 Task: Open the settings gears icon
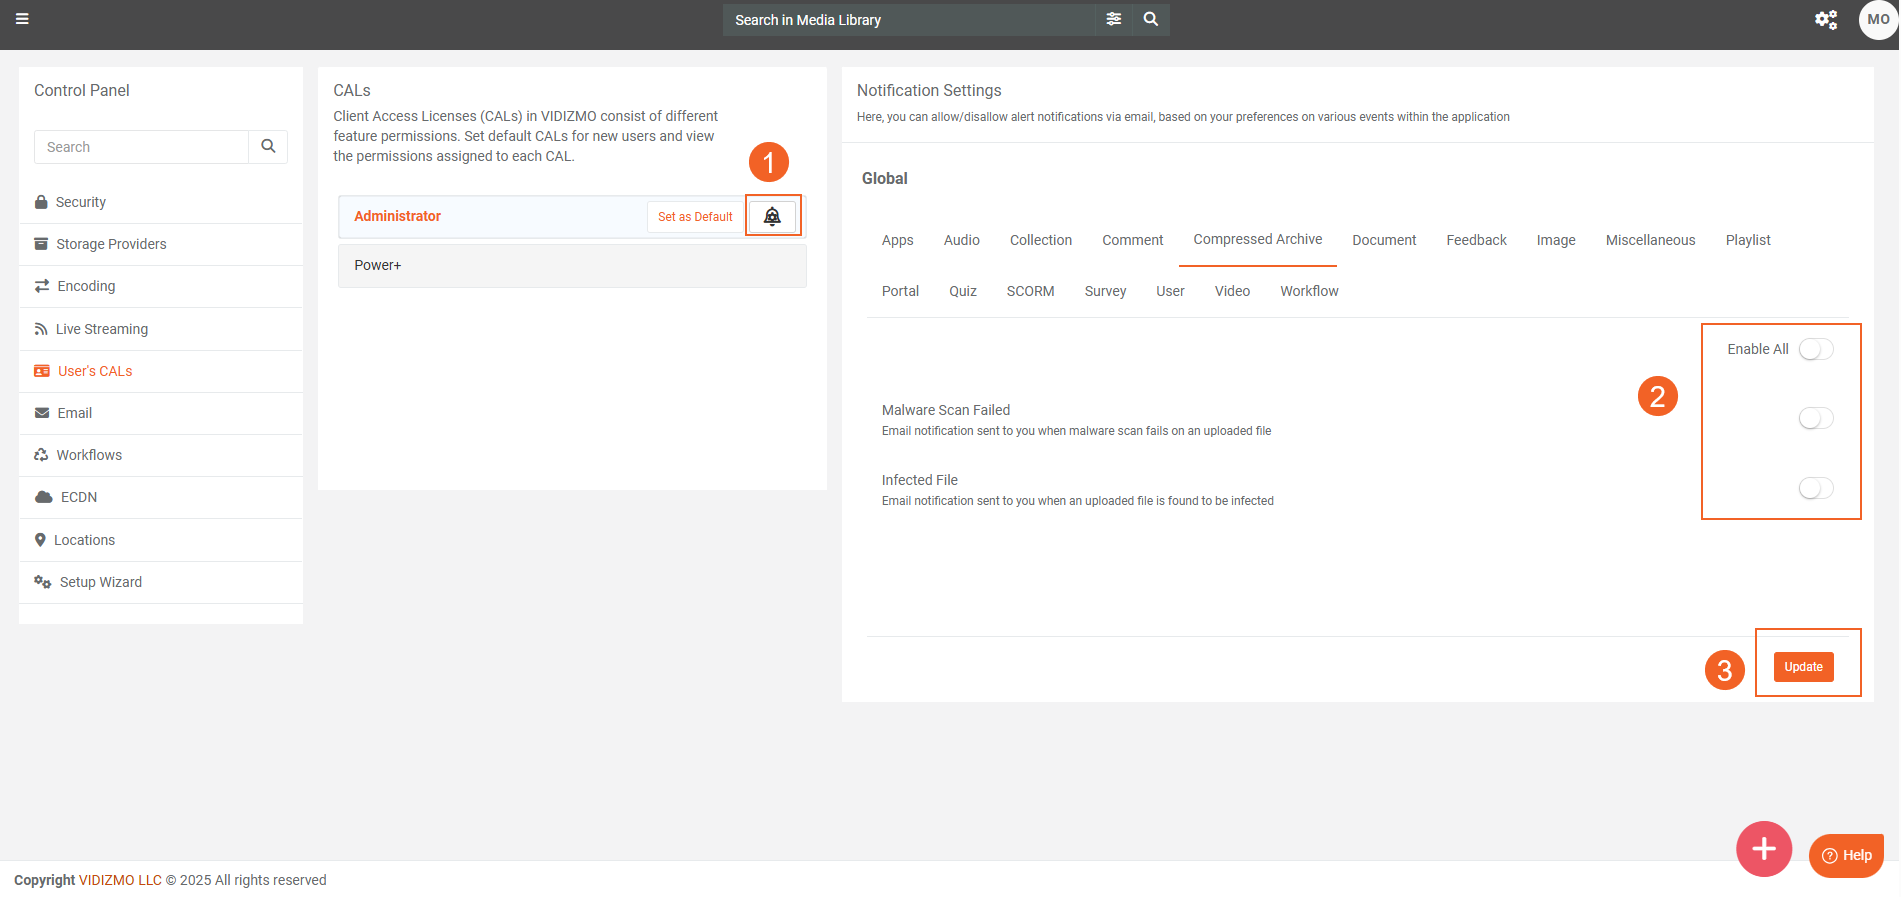[x=1825, y=20]
